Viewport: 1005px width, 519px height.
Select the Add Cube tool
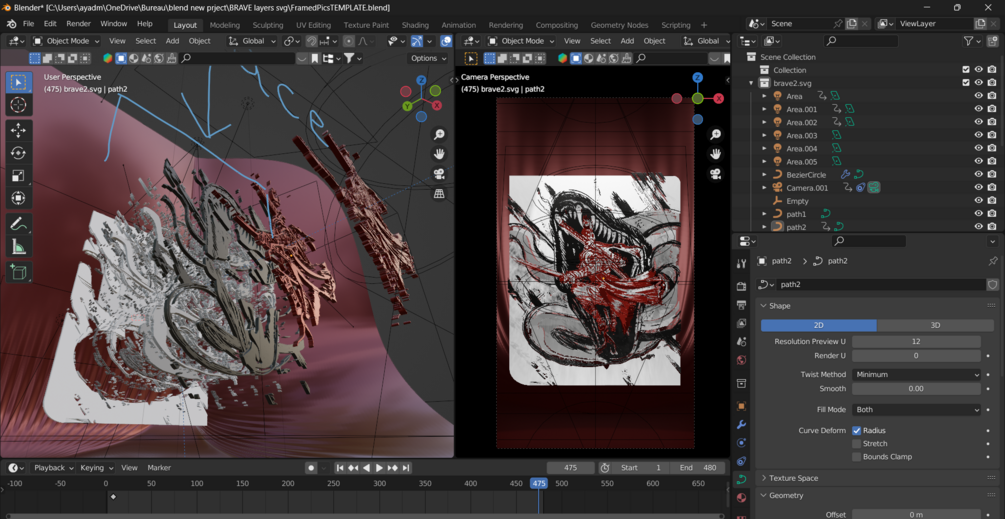[18, 272]
